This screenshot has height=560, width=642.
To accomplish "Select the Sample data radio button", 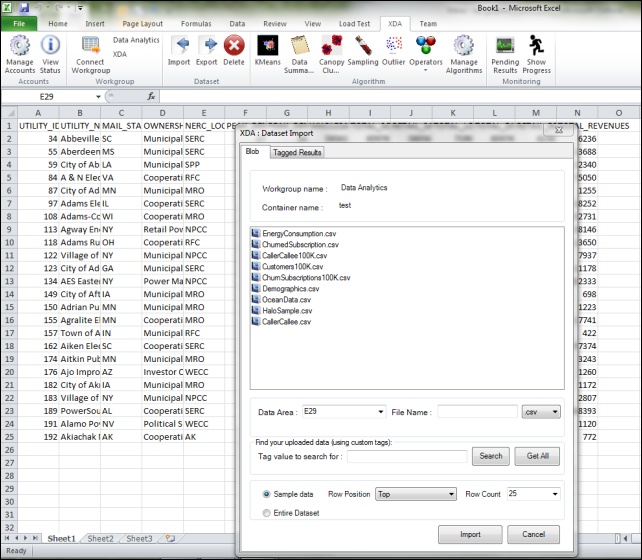I will tap(266, 494).
